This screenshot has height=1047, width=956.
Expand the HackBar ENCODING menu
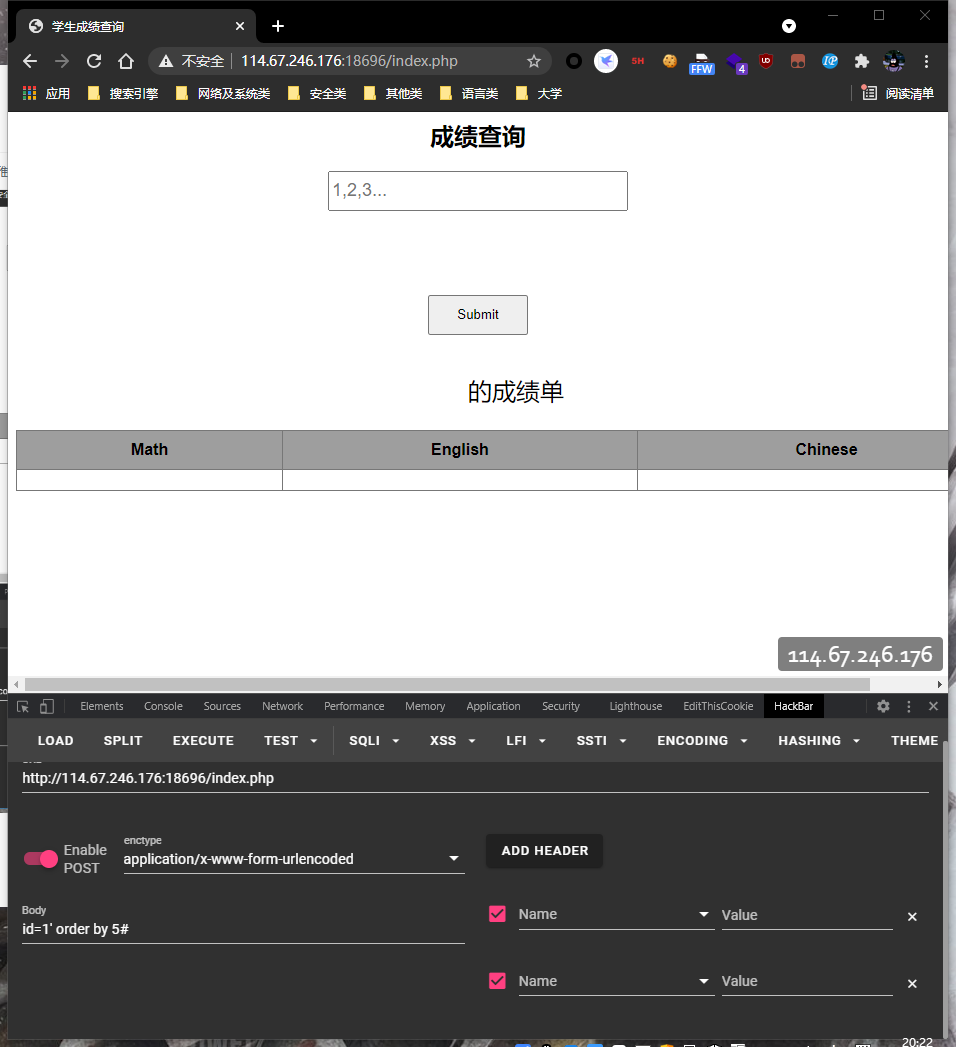click(702, 741)
